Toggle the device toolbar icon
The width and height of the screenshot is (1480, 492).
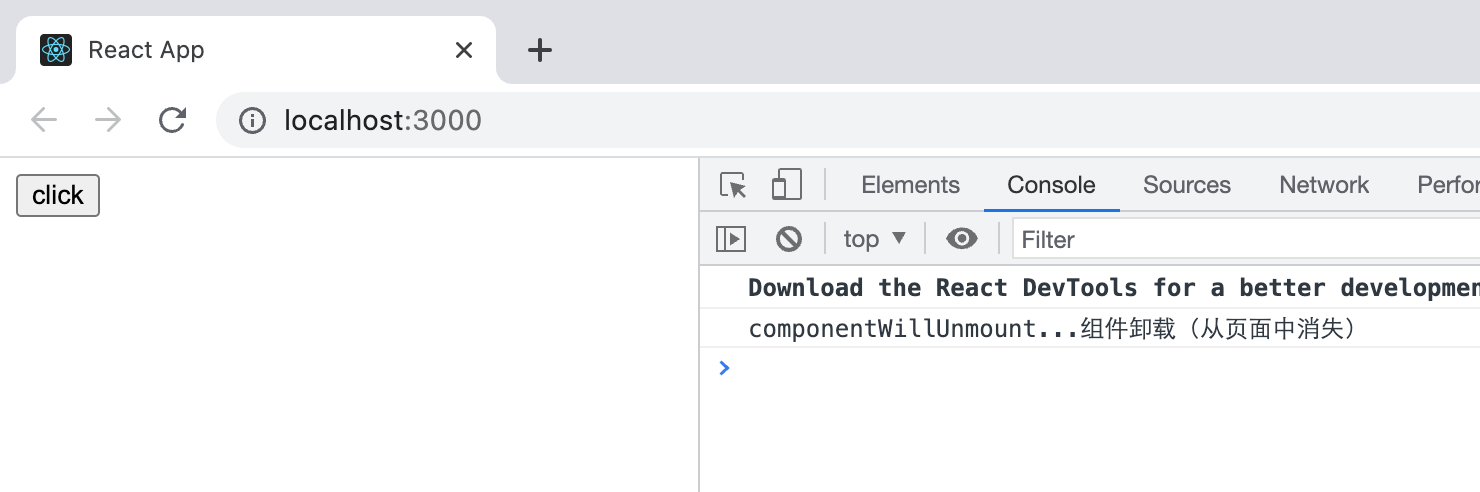pyautogui.click(x=787, y=185)
